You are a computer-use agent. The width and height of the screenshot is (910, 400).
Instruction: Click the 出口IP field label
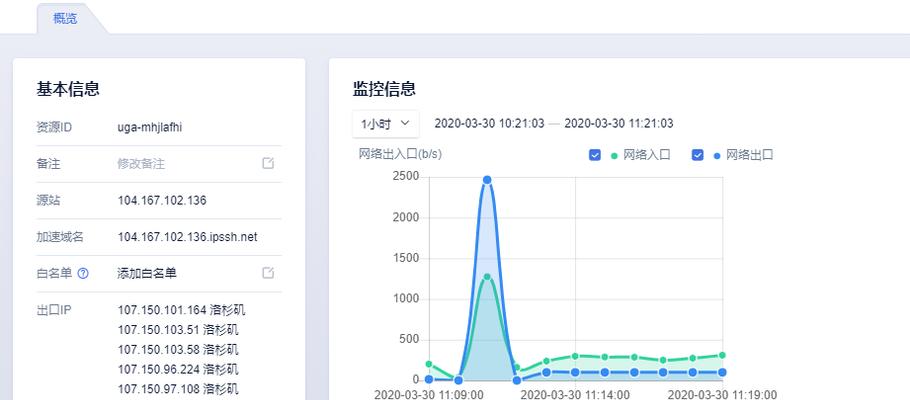coord(53,310)
